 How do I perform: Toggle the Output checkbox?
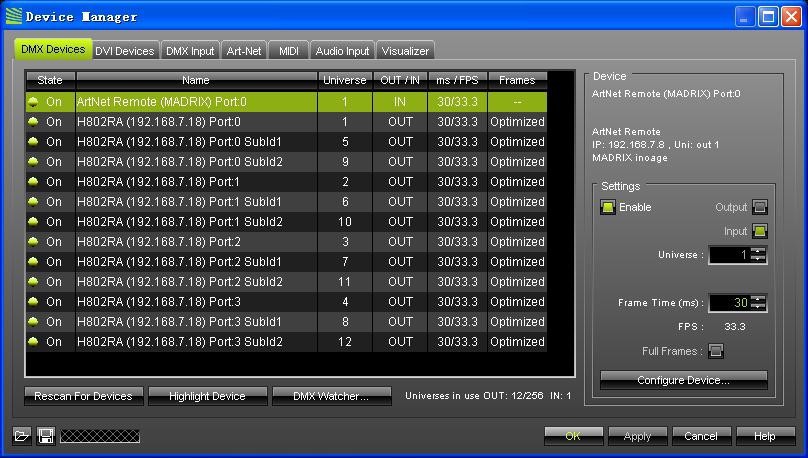click(x=760, y=207)
